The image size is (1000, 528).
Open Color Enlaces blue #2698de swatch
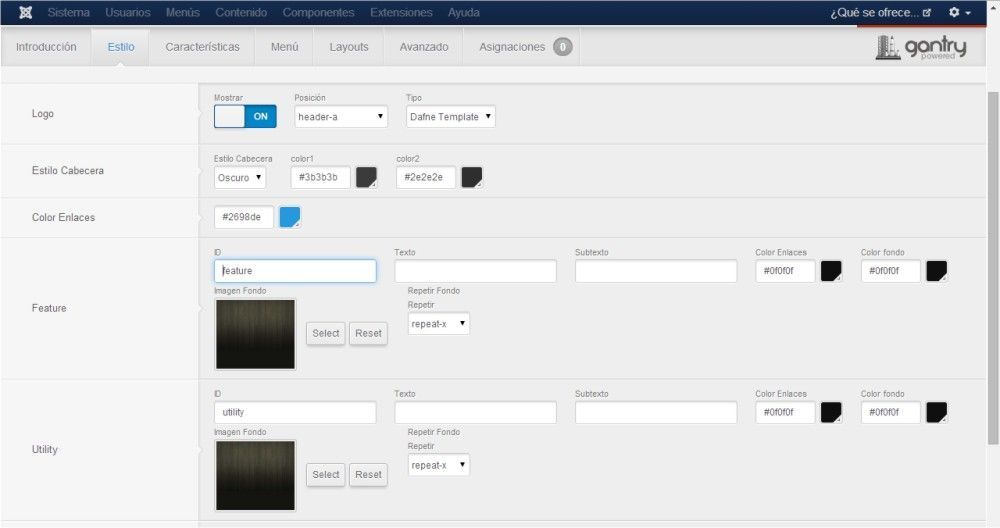pyautogui.click(x=290, y=217)
